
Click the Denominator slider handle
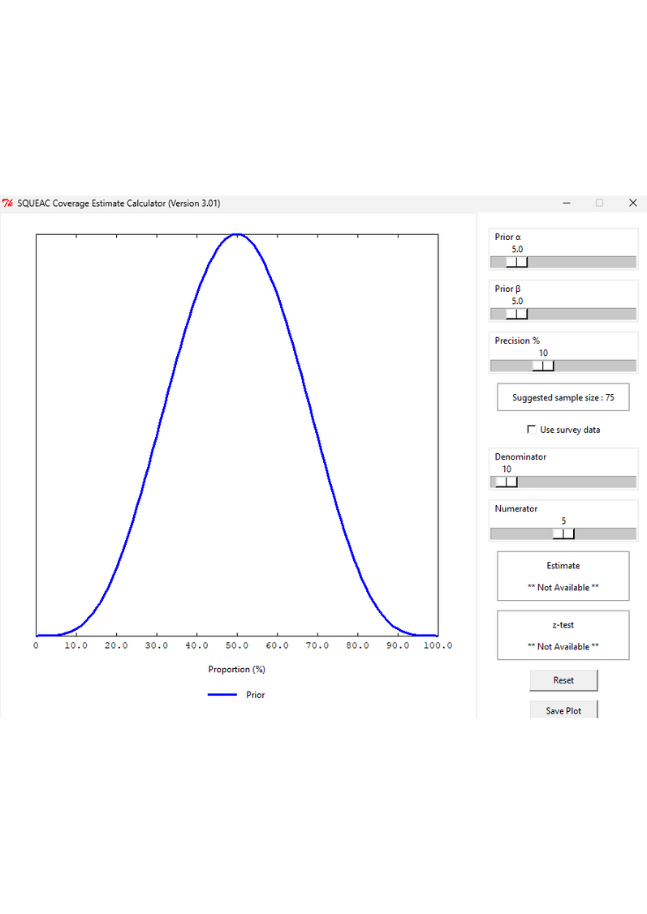point(506,481)
